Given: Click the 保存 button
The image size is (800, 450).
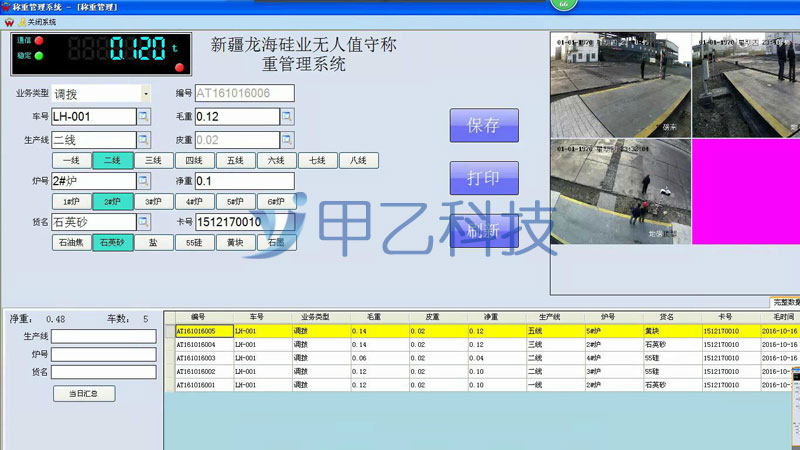Looking at the screenshot, I should 484,127.
